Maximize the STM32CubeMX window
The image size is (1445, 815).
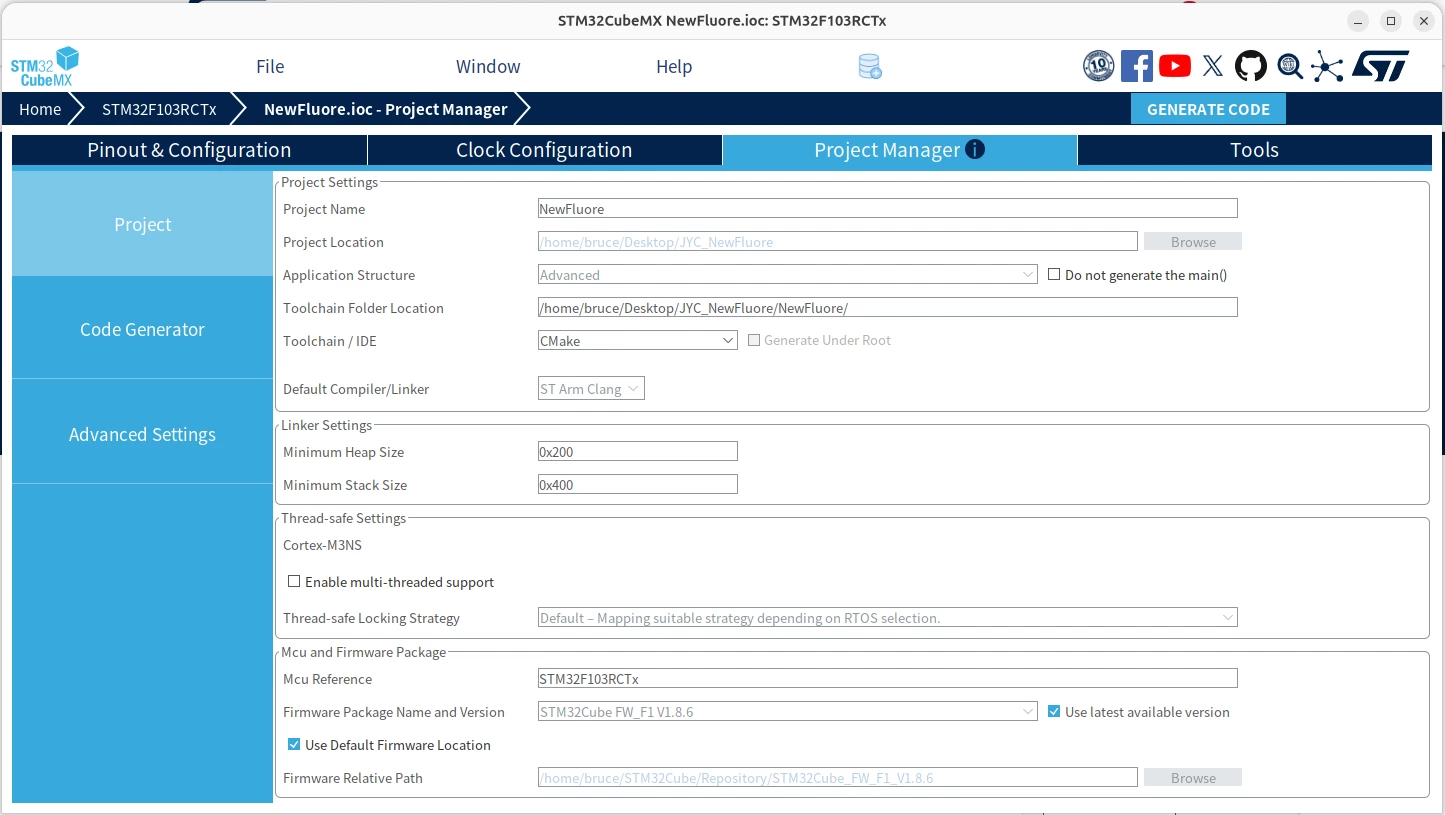pyautogui.click(x=1391, y=21)
